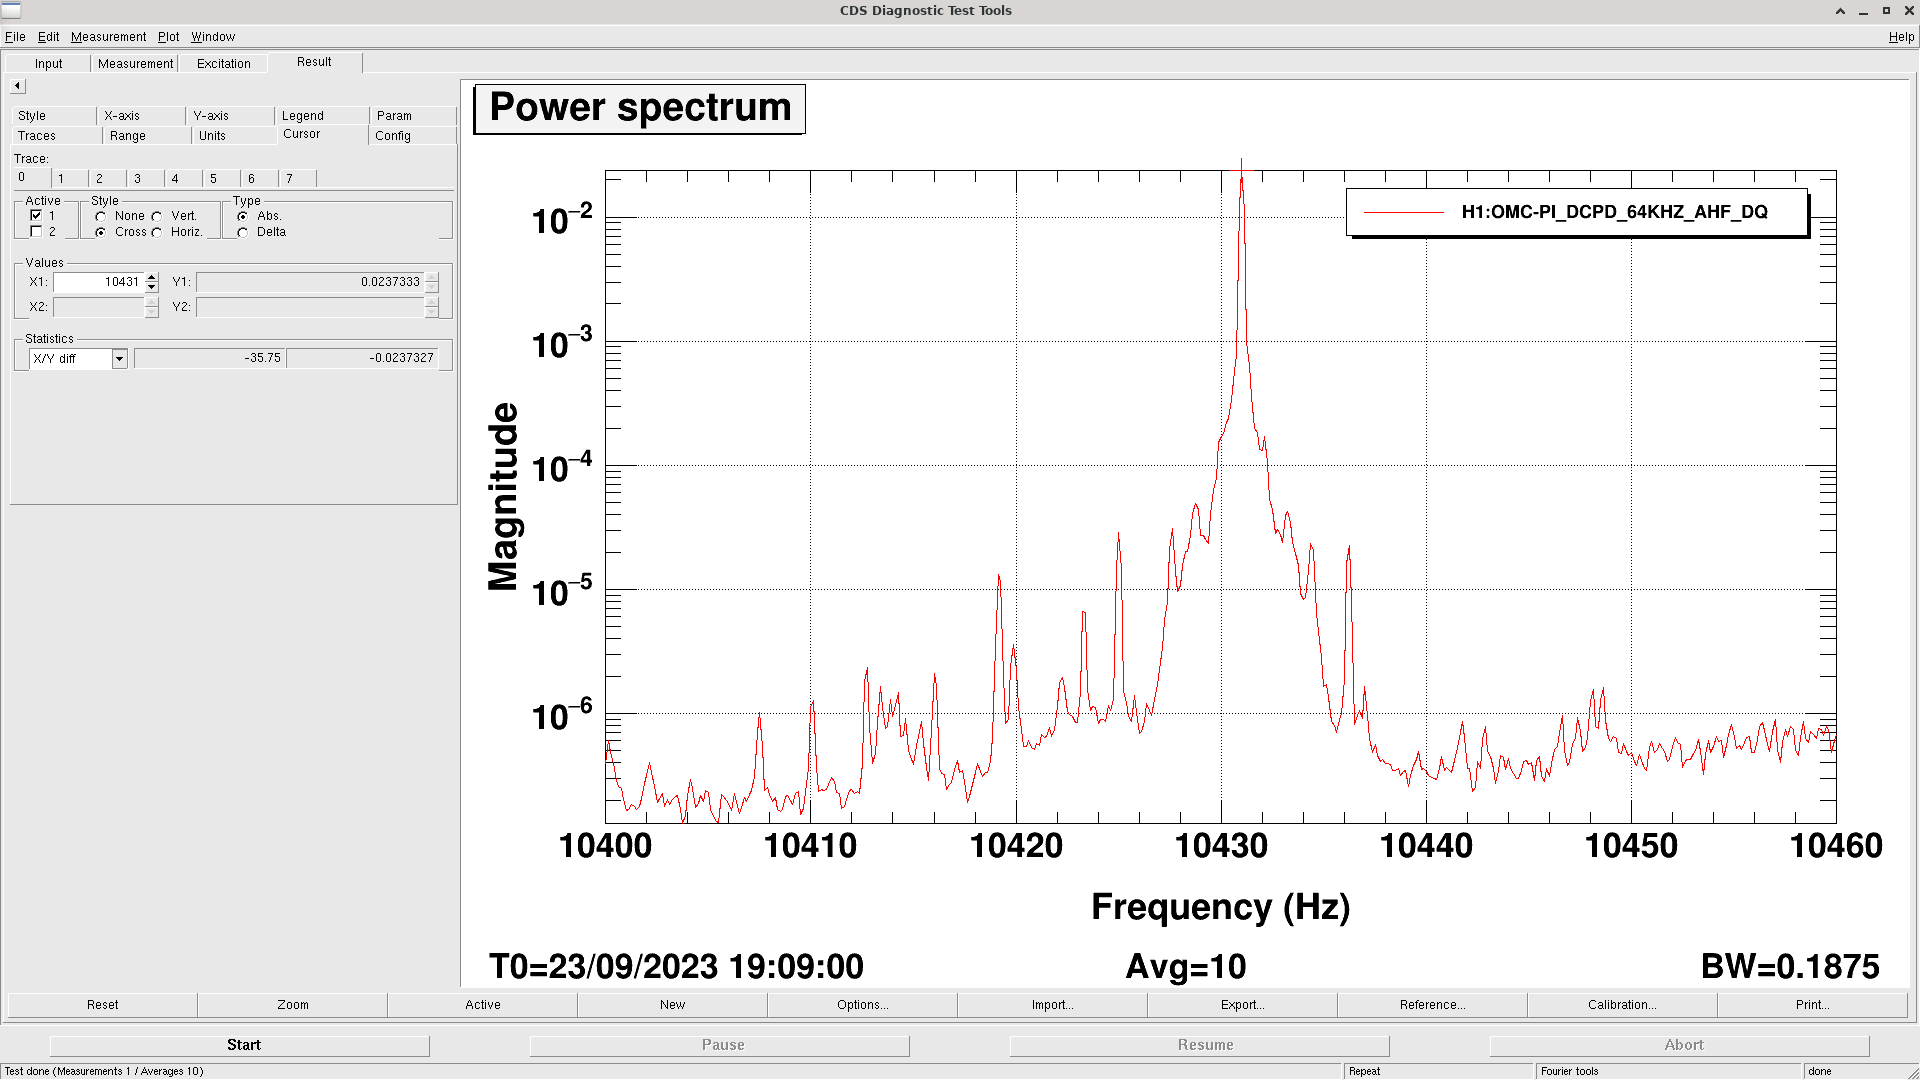Open the Traces options tab

56,136
